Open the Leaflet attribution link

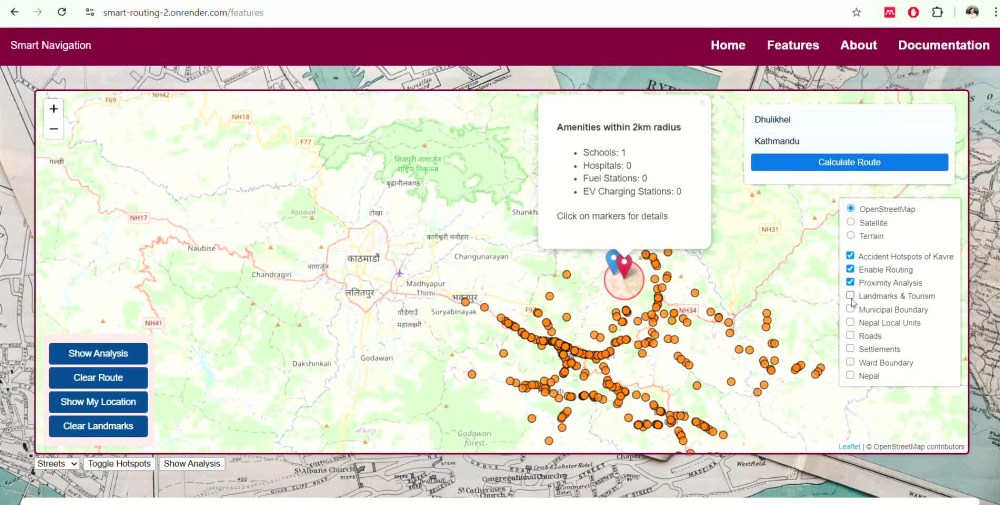pos(849,447)
